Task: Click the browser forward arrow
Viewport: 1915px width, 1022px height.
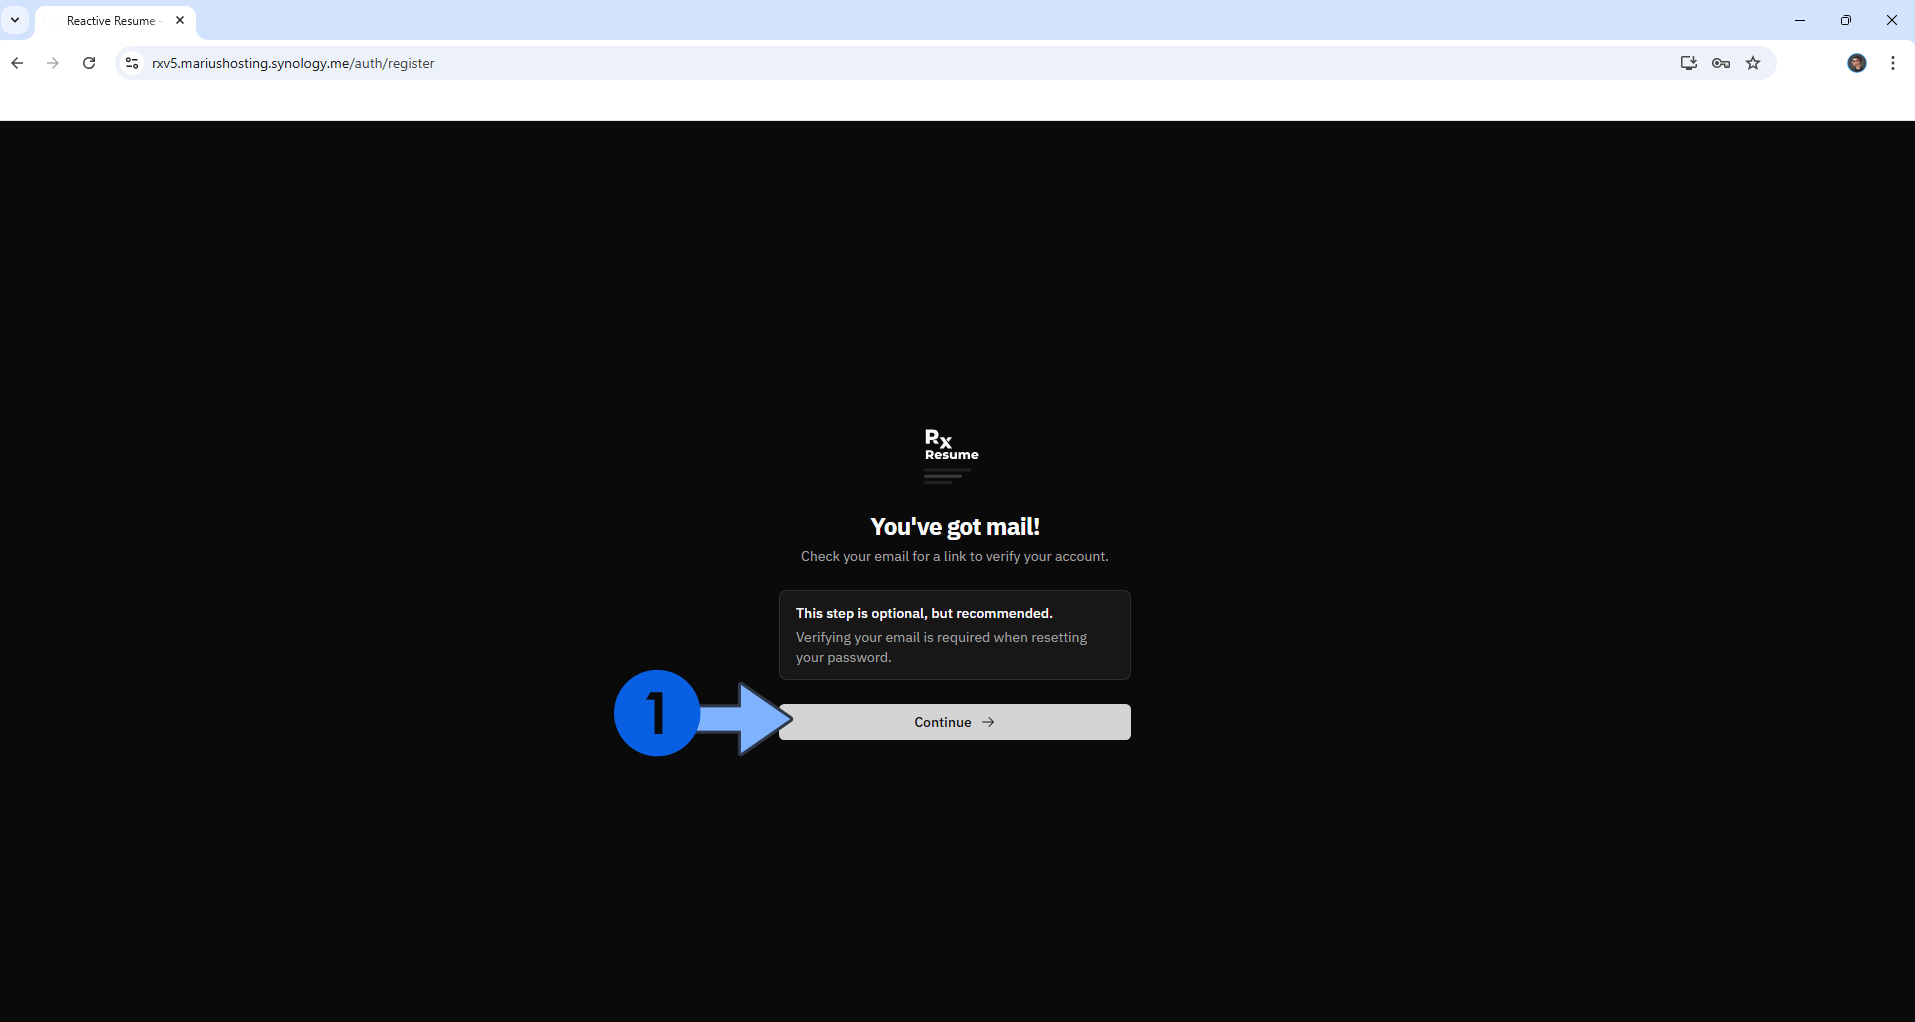Action: (x=53, y=63)
